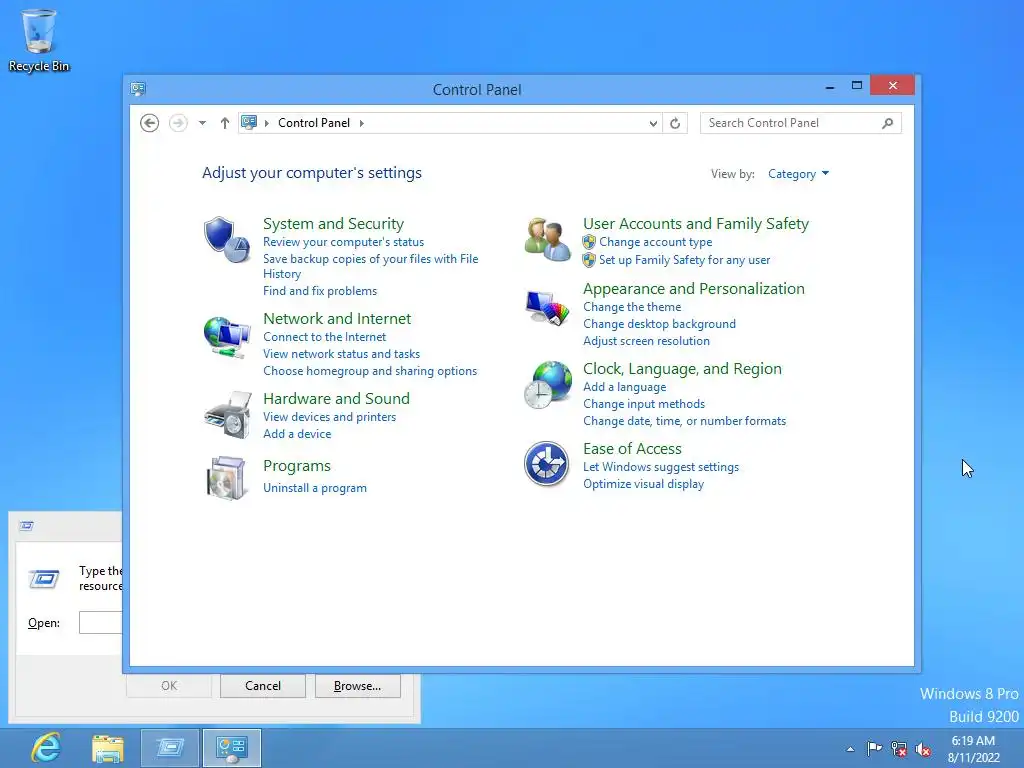Click Cancel in the Run dialog
Screen dimensions: 1024x768
[263, 686]
